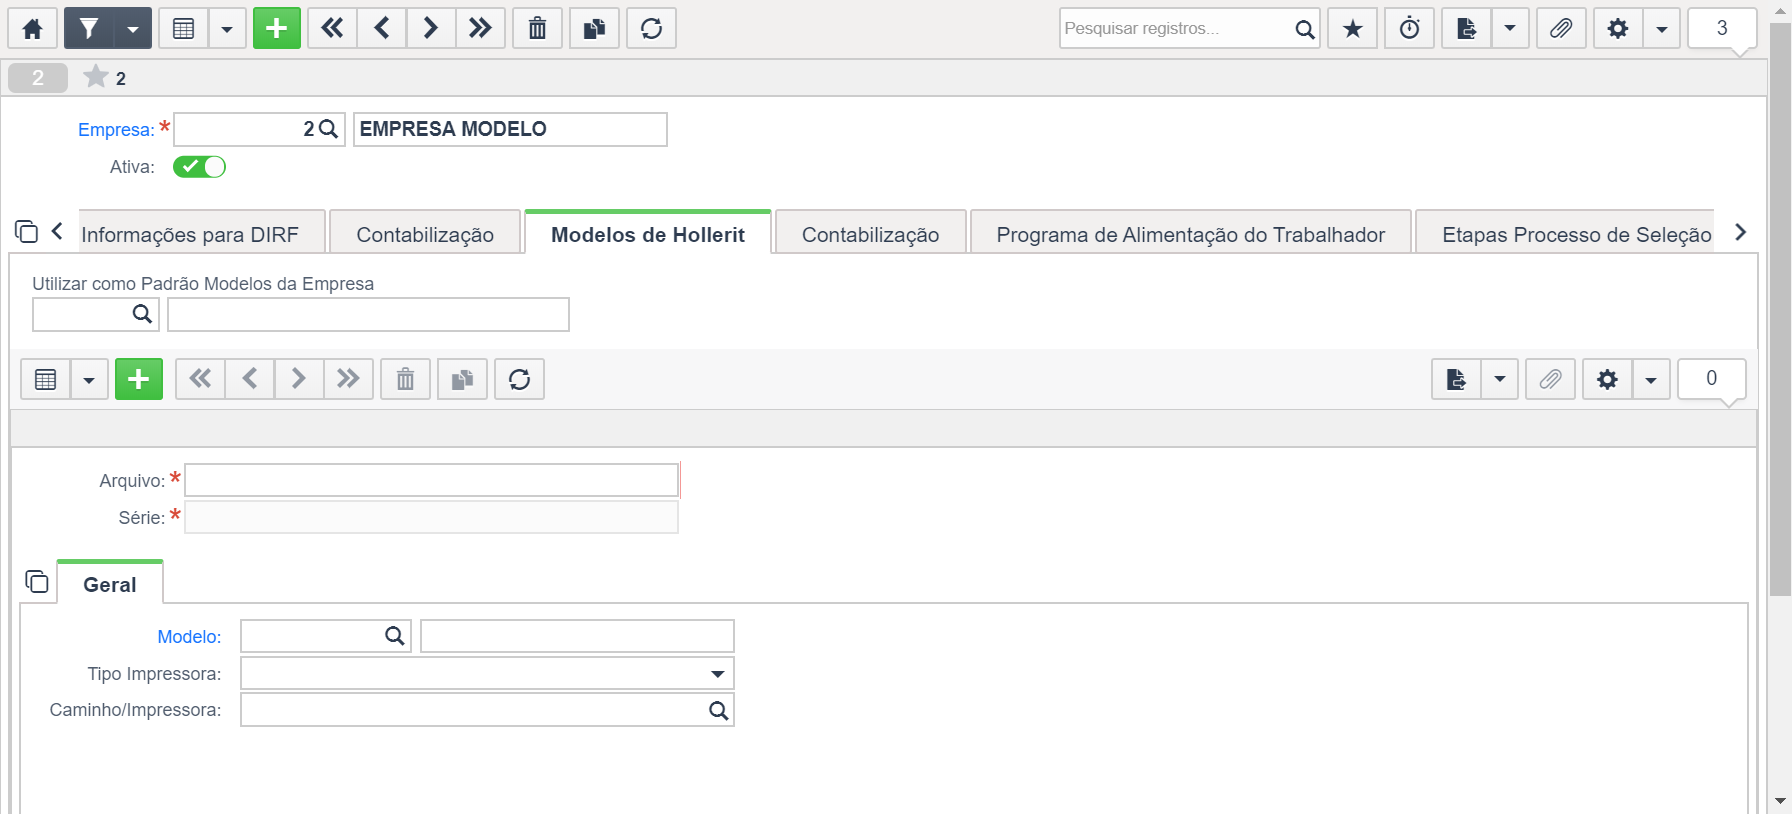This screenshot has width=1792, height=824.
Task: Open the timer stopwatch button
Action: (1409, 28)
